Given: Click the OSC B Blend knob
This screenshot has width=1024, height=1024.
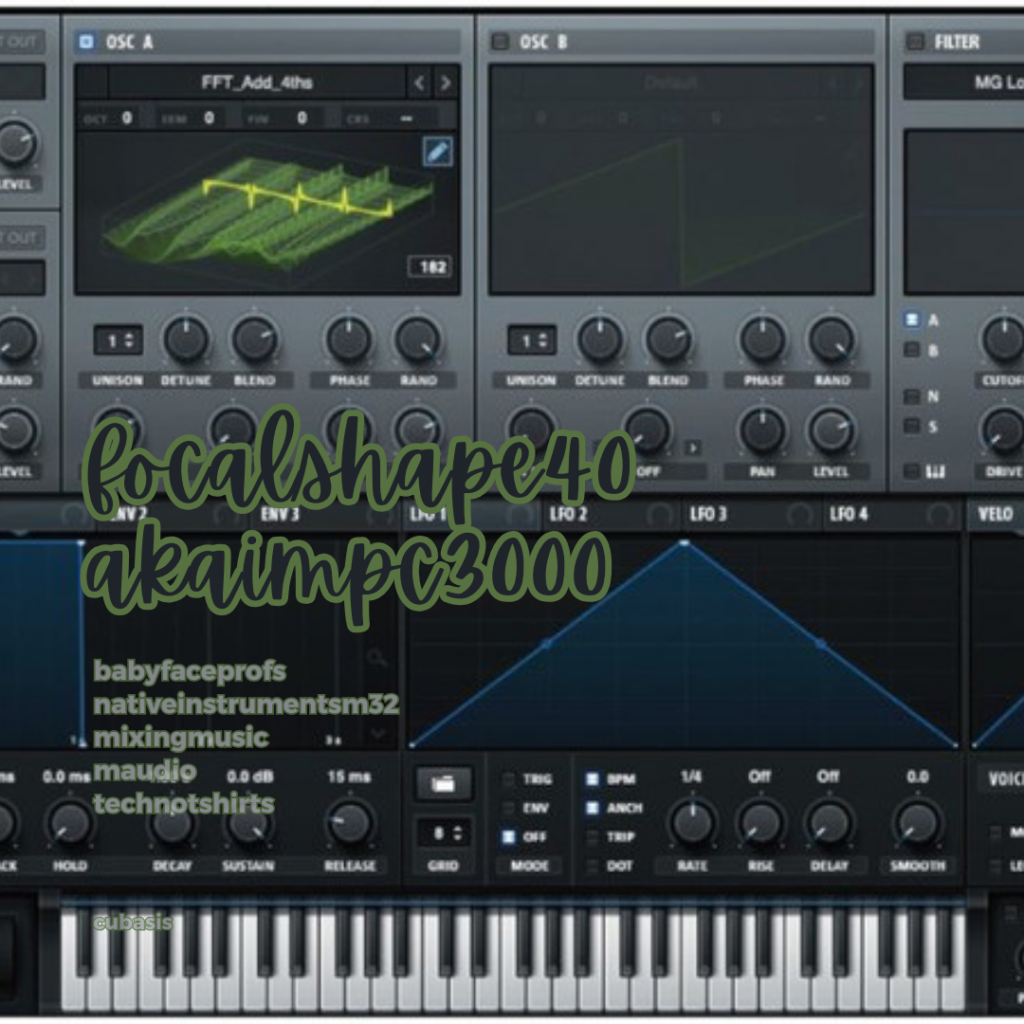Looking at the screenshot, I should click(668, 340).
